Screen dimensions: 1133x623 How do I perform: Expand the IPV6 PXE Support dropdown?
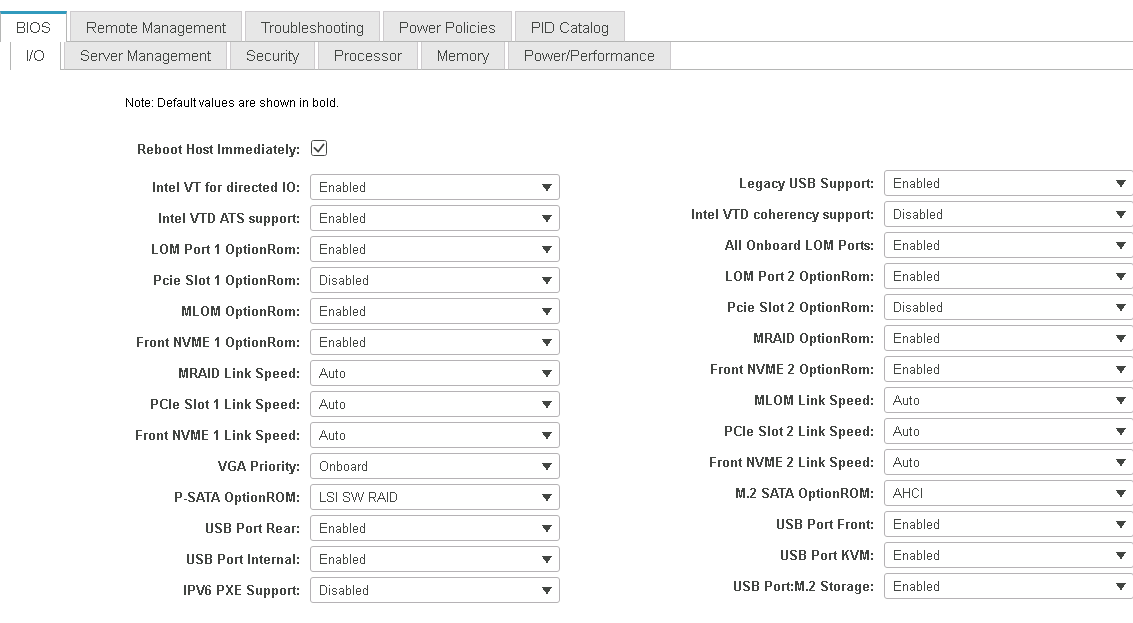tap(434, 590)
